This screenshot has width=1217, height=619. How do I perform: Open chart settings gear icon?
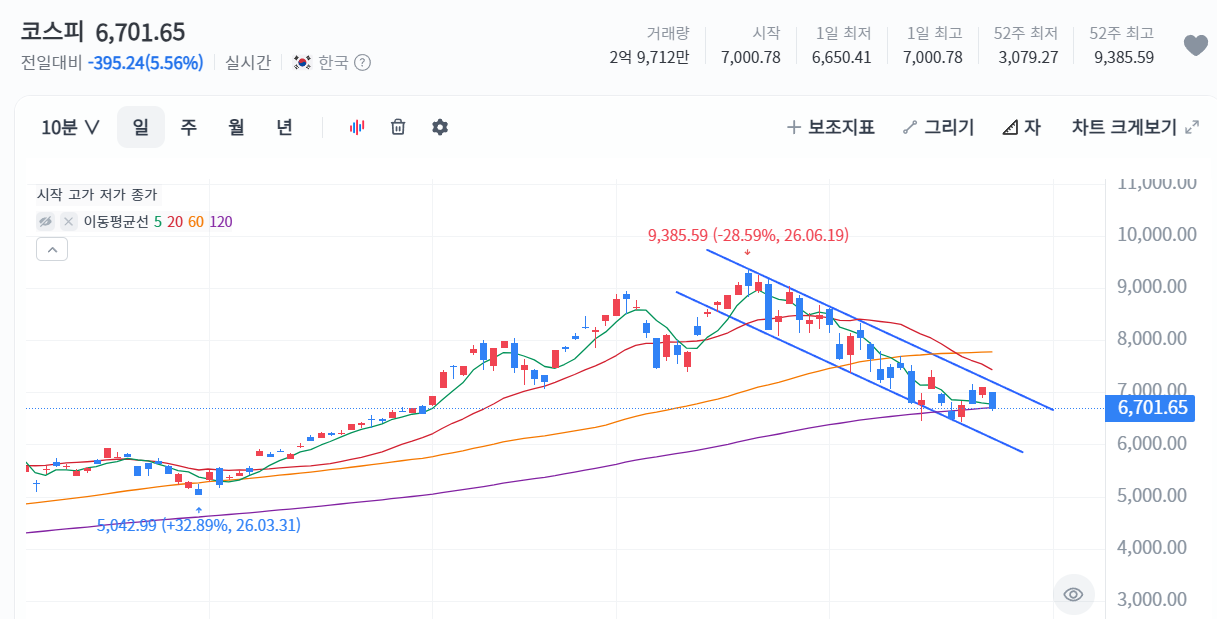pyautogui.click(x=440, y=127)
